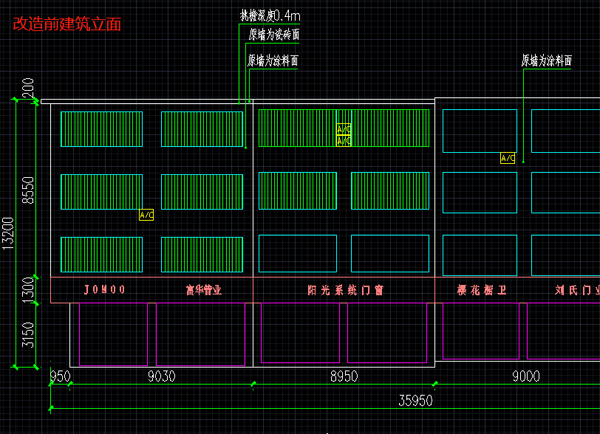Select the A/C tag in the right building section

pyautogui.click(x=508, y=158)
